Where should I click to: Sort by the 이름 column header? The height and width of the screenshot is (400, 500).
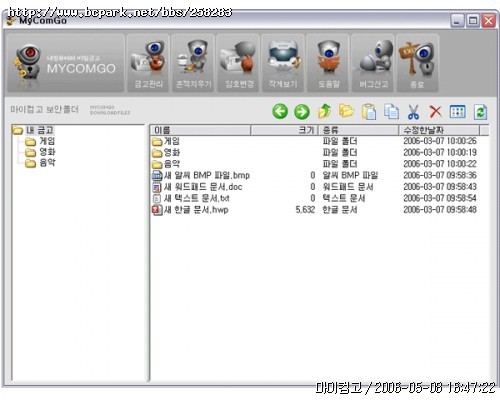pyautogui.click(x=200, y=130)
